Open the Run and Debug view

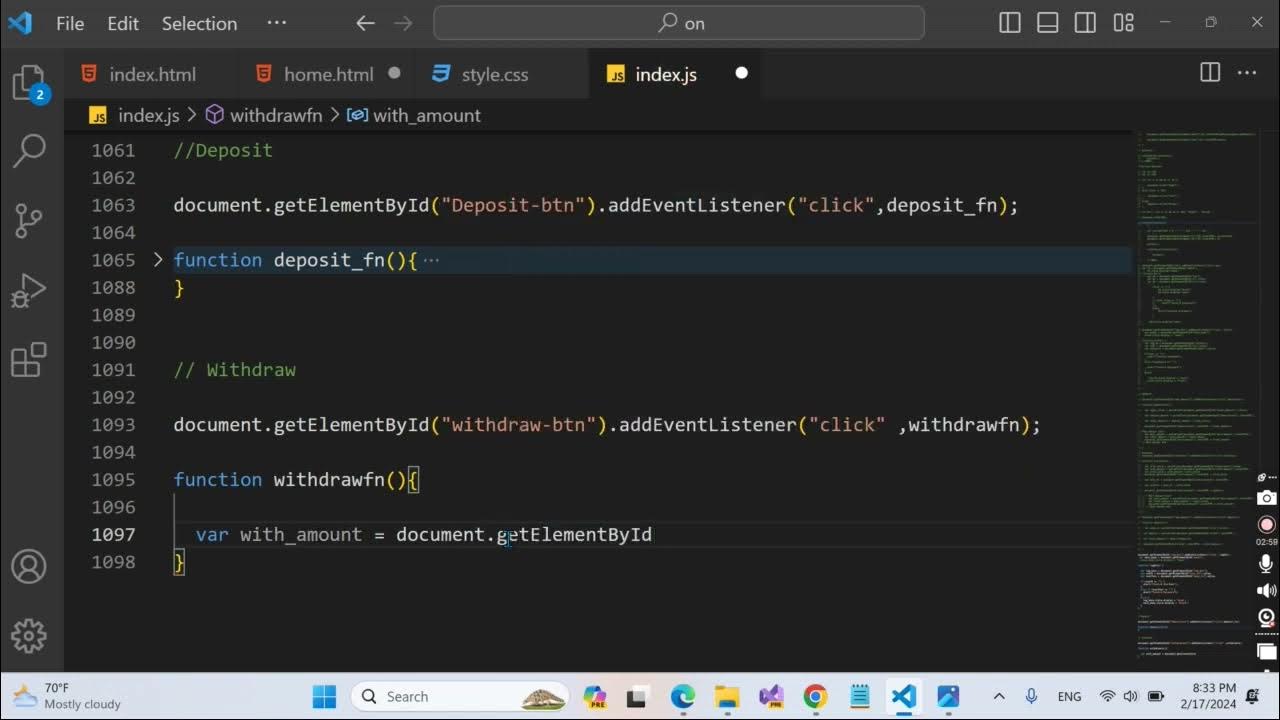point(29,290)
